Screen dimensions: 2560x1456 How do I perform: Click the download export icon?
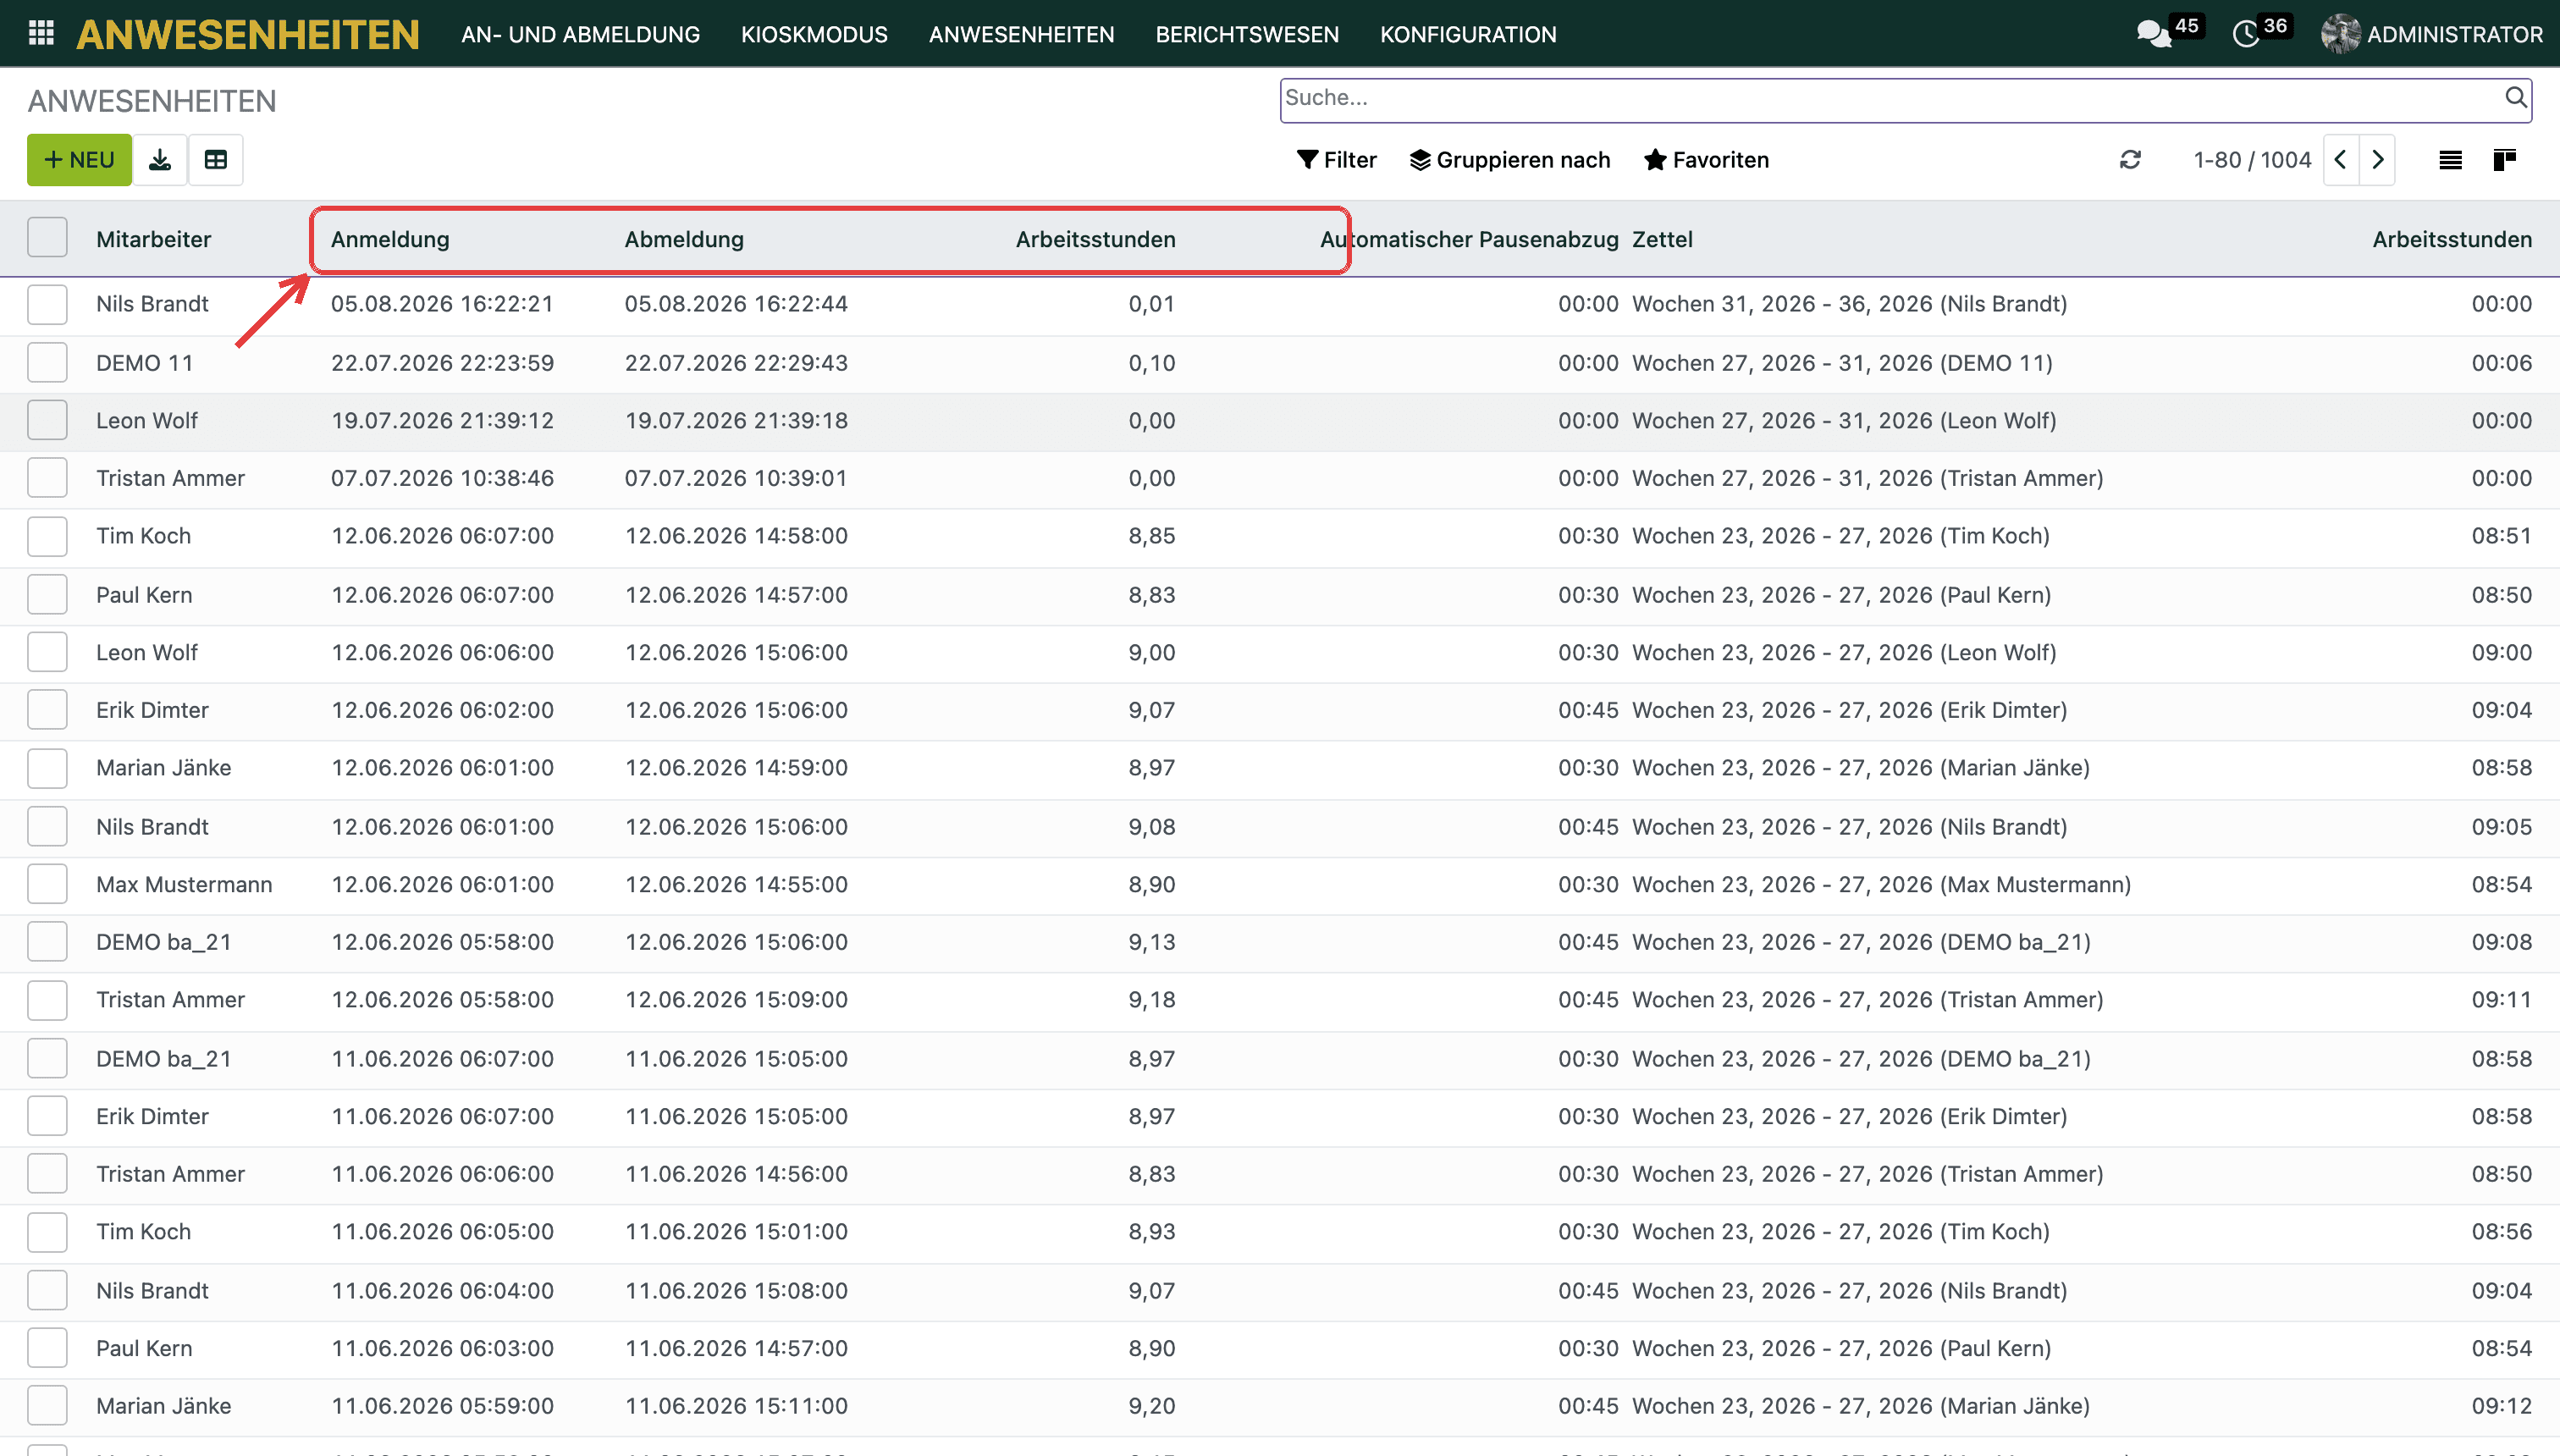(x=160, y=160)
